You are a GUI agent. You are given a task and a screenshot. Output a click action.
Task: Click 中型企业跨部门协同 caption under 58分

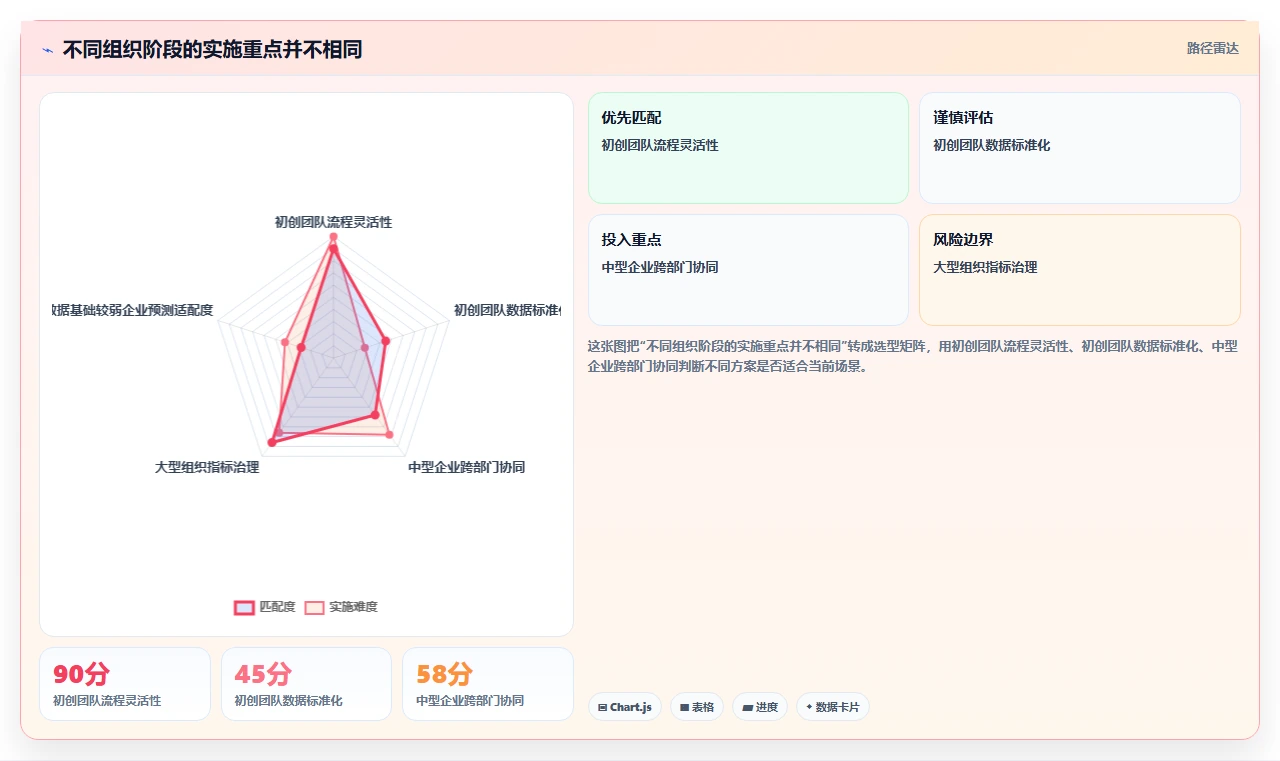470,701
